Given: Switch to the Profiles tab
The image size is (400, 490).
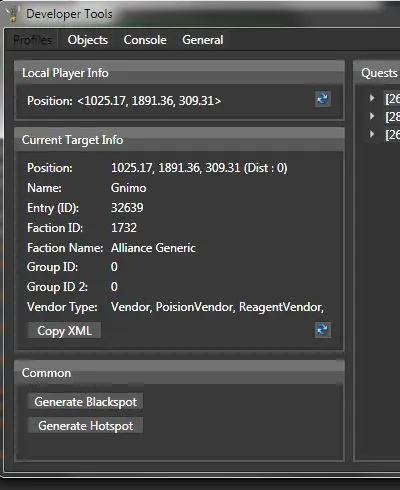Looking at the screenshot, I should [x=32, y=40].
